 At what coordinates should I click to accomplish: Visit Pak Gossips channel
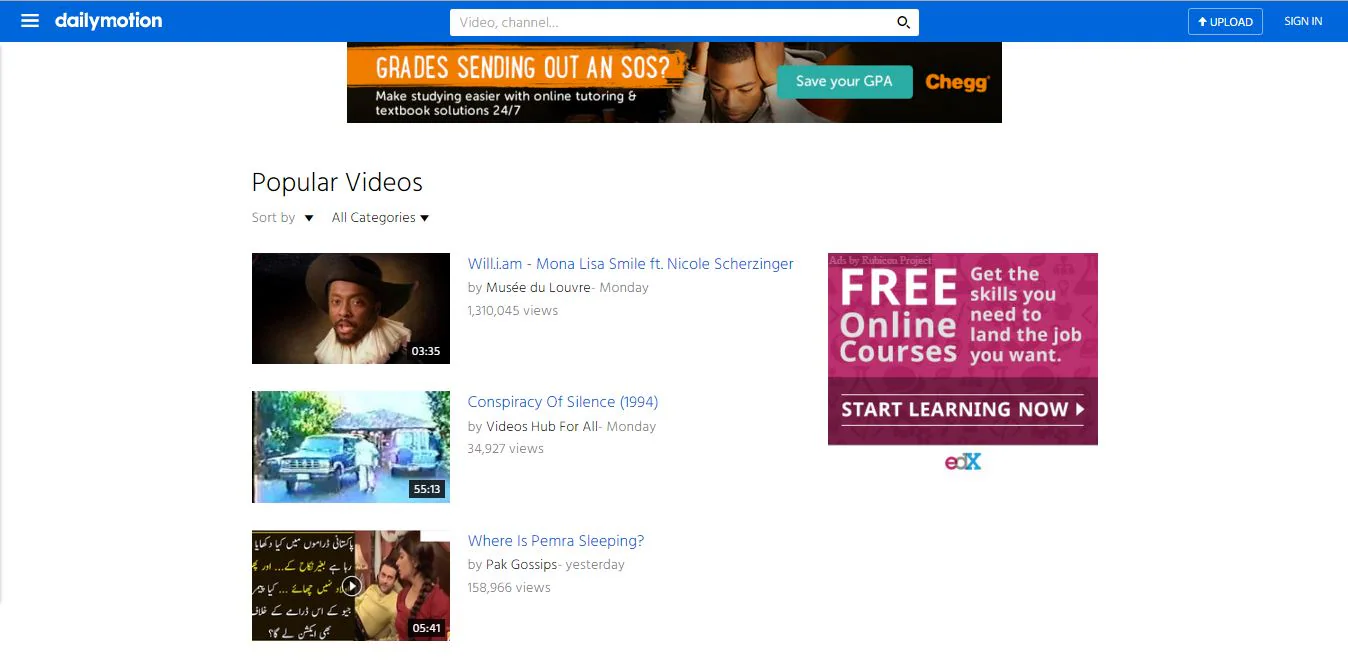(x=522, y=565)
